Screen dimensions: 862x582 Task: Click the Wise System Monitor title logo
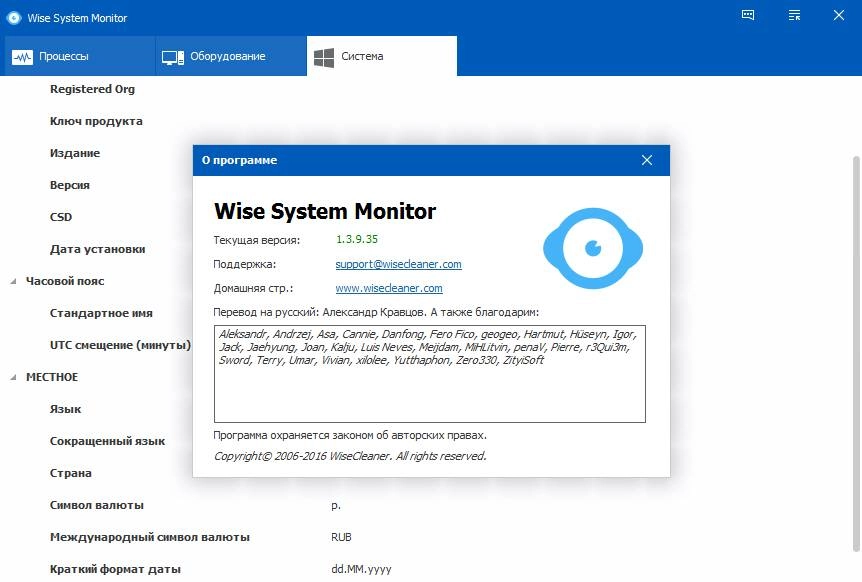tap(13, 18)
